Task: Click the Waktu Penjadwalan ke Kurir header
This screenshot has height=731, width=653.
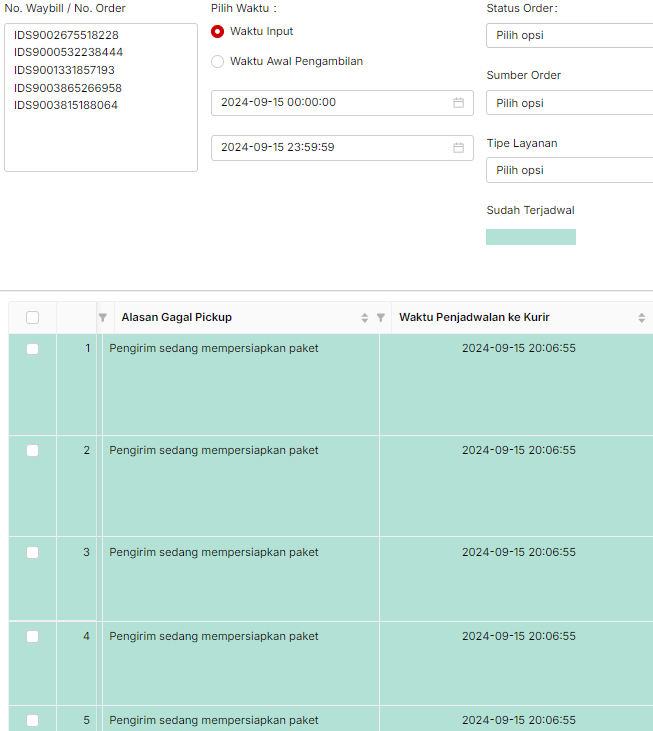Action: coord(474,317)
